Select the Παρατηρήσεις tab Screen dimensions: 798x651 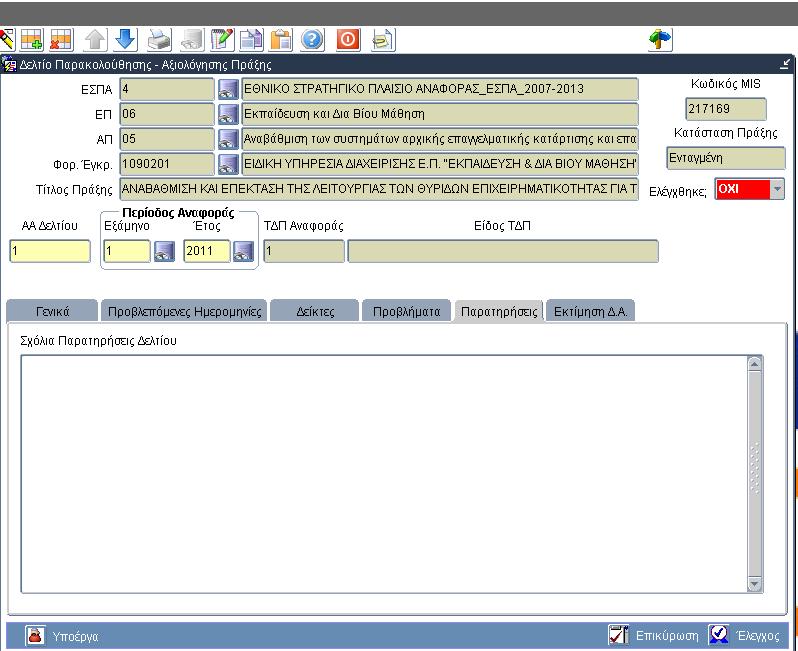pos(499,312)
